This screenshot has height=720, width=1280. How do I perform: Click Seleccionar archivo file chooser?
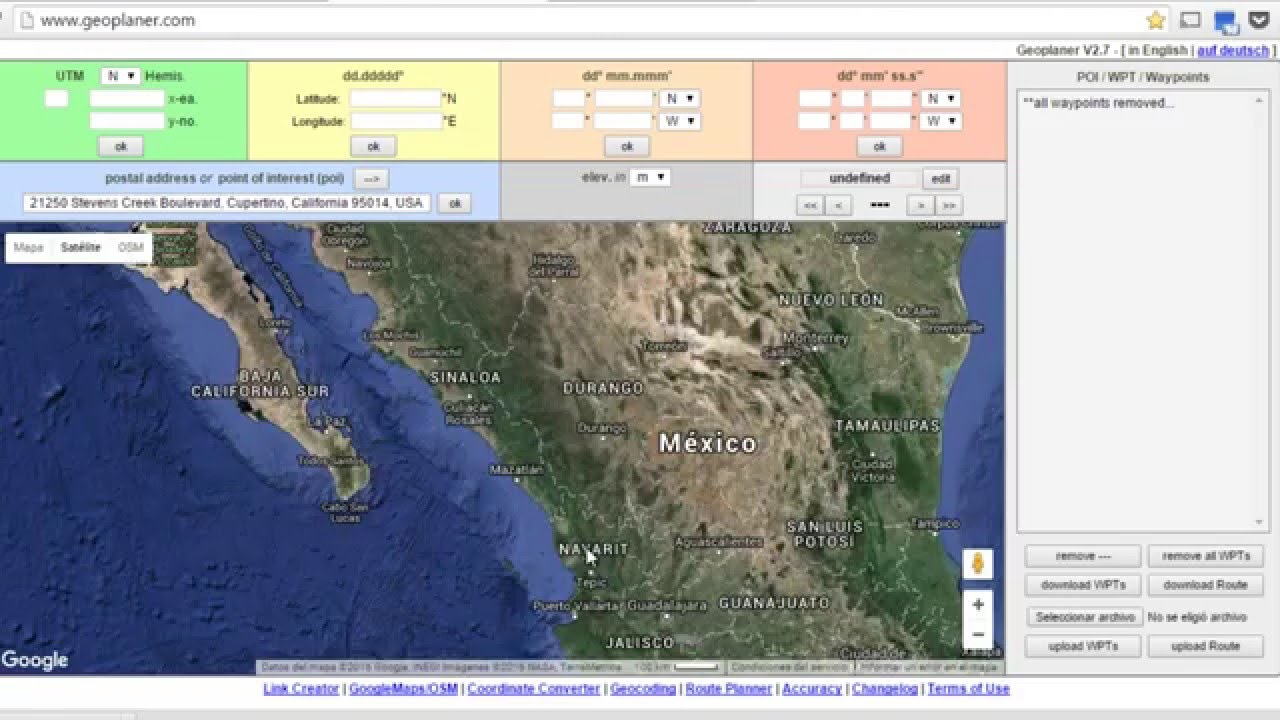1085,617
